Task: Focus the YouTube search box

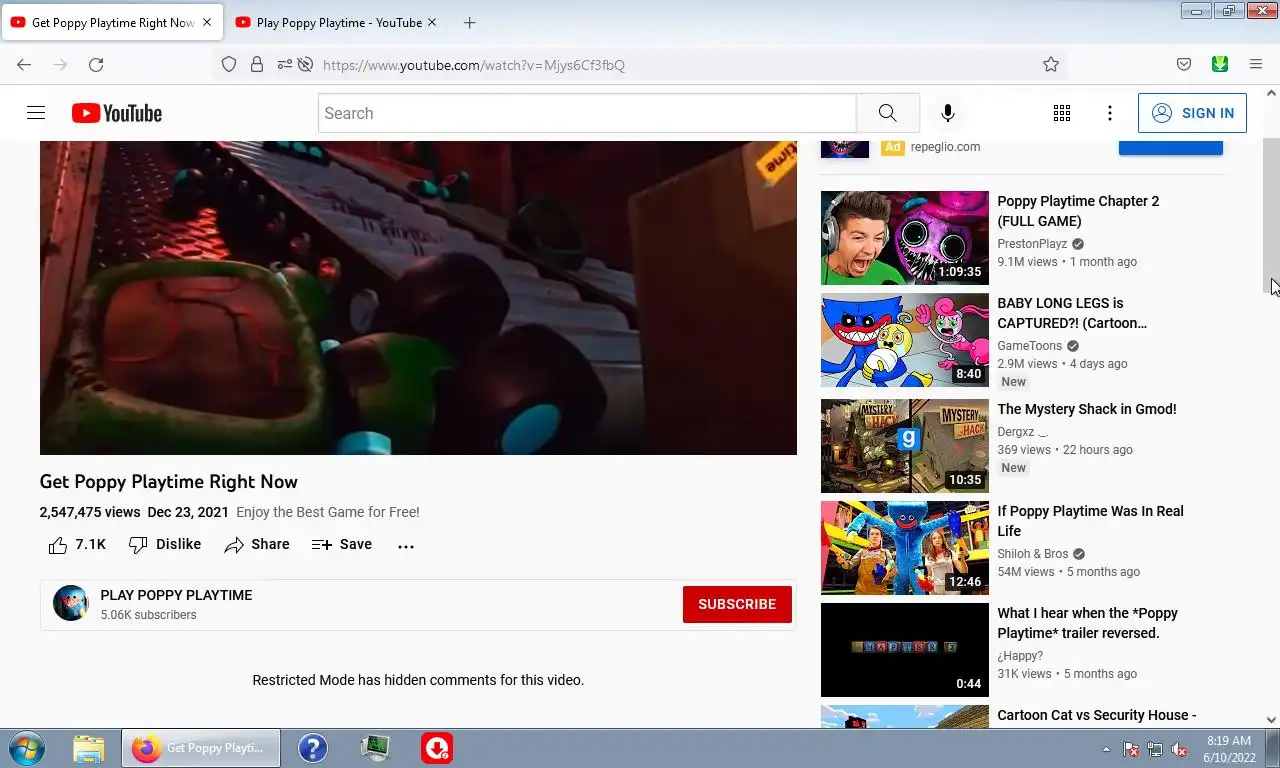Action: 587,113
